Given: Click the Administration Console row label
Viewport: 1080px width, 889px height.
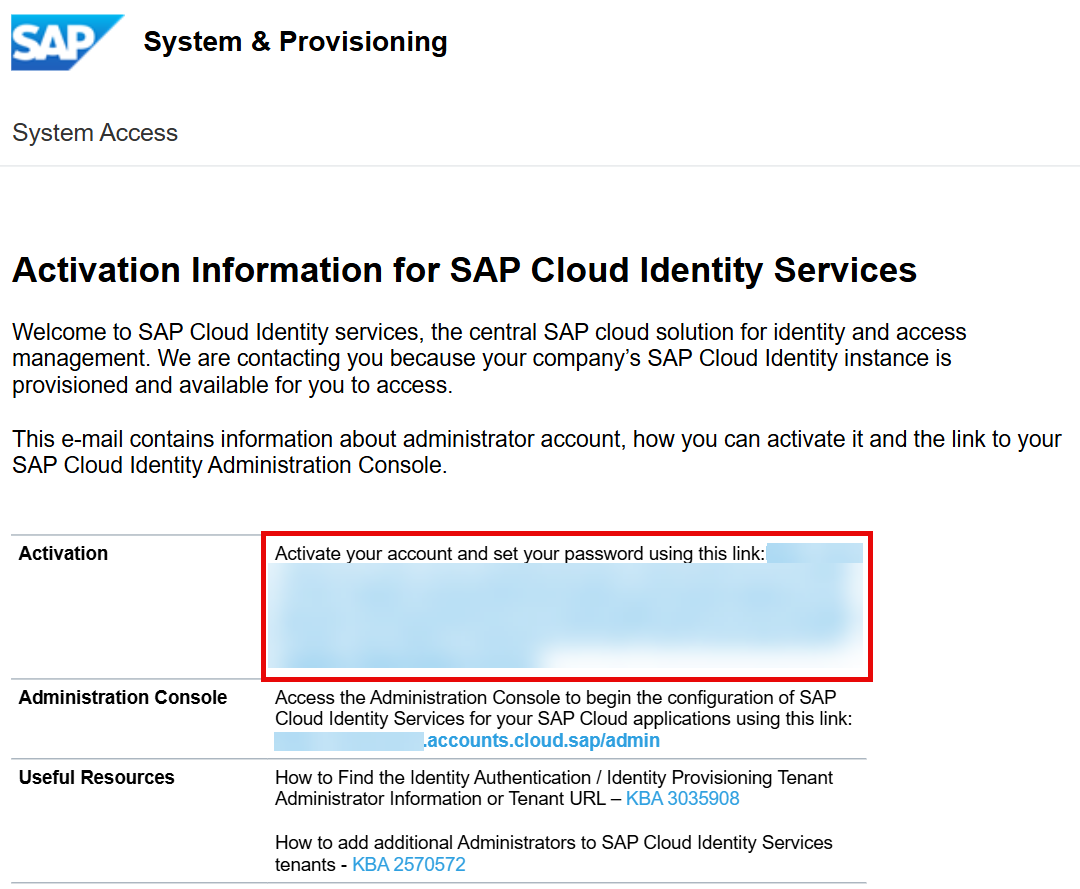Looking at the screenshot, I should click(x=123, y=698).
